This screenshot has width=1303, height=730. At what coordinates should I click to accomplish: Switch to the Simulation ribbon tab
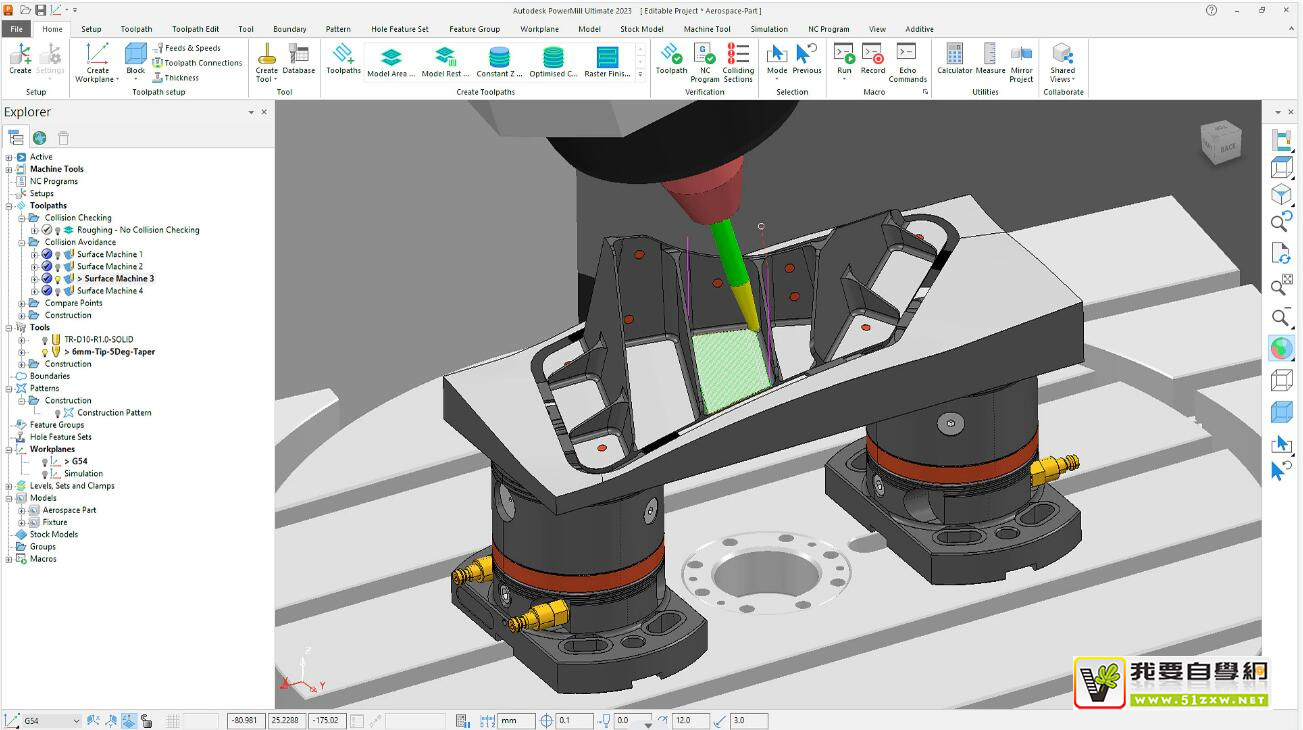coord(769,29)
